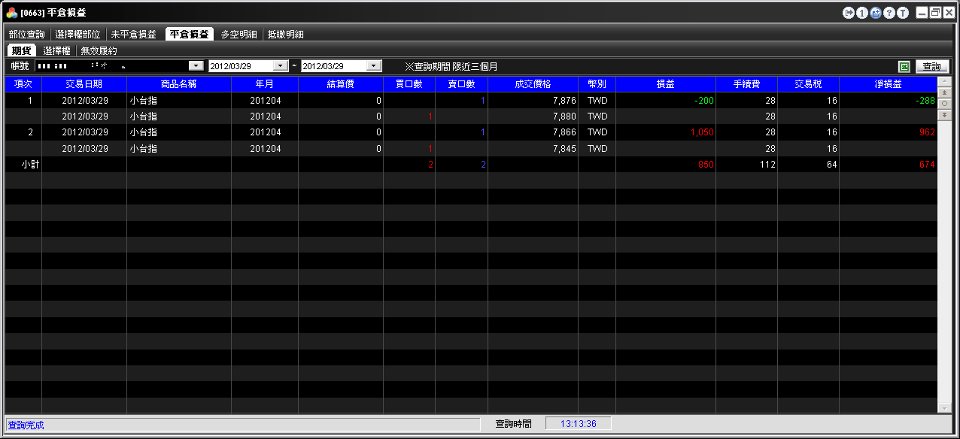Image resolution: width=960 pixels, height=439 pixels.
Task: Switch to the 未平倉損益 tab
Action: click(x=133, y=34)
